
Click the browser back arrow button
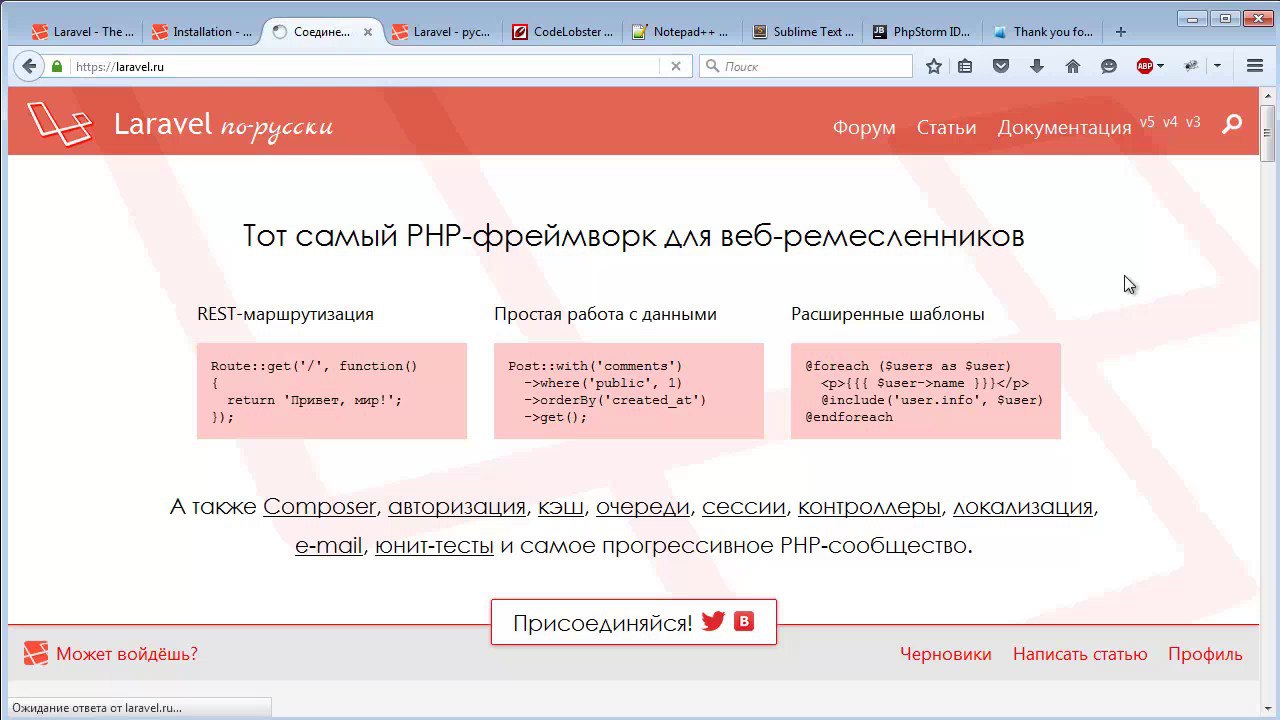tap(29, 66)
